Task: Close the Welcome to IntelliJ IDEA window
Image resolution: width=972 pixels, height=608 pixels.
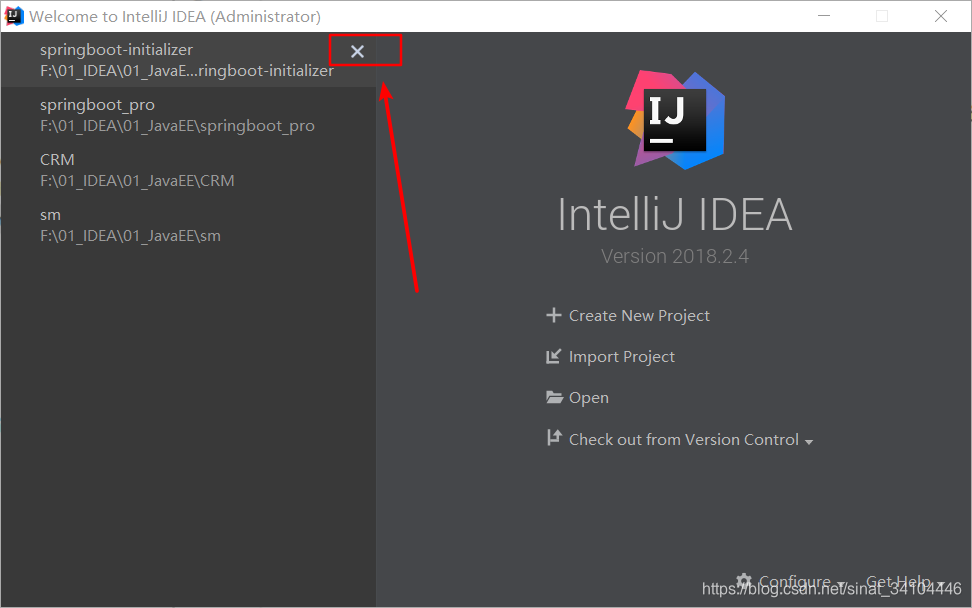Action: pos(940,16)
